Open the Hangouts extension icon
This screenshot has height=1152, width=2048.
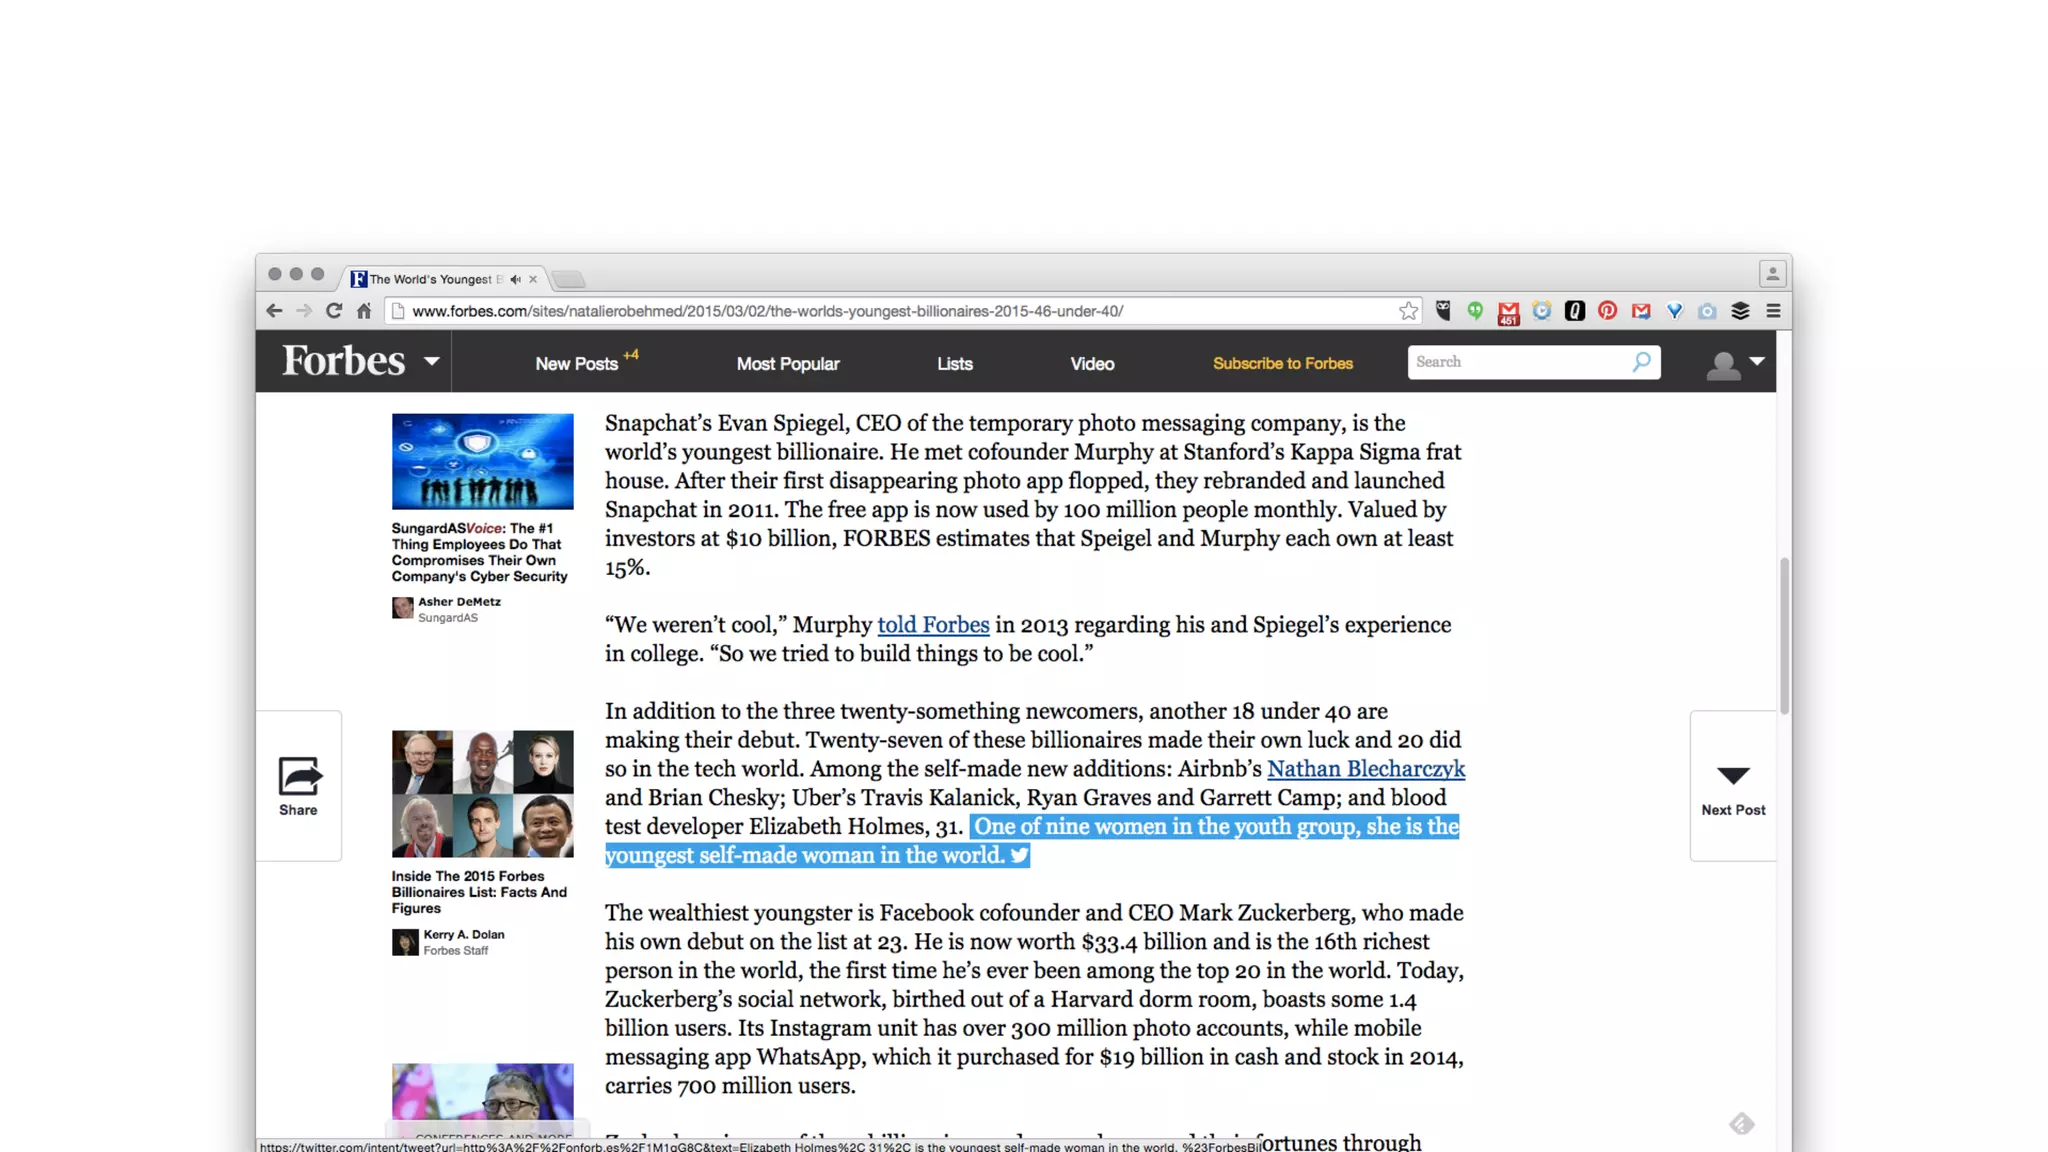(1475, 311)
